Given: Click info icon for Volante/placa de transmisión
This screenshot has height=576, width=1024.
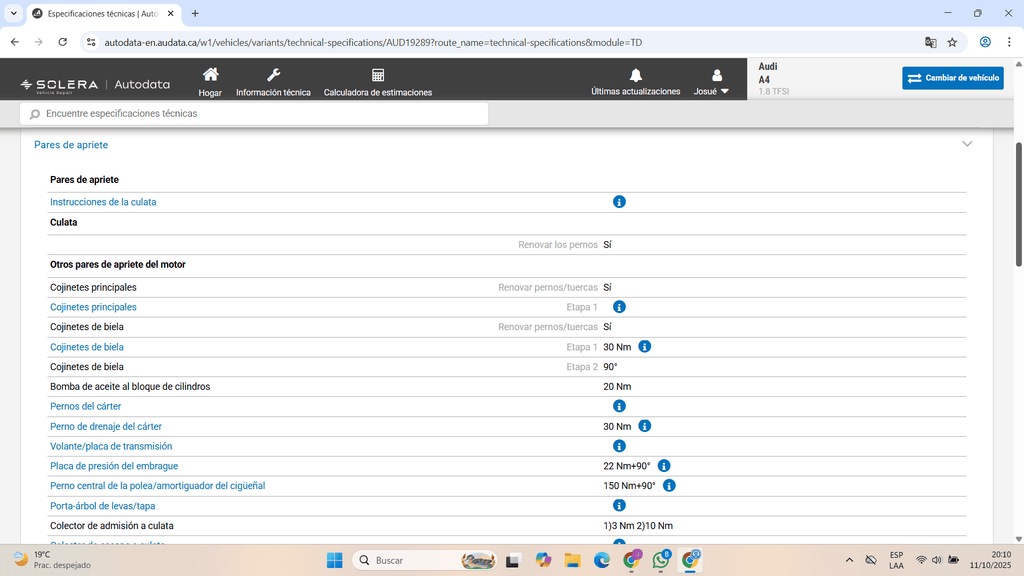Looking at the screenshot, I should coord(619,446).
